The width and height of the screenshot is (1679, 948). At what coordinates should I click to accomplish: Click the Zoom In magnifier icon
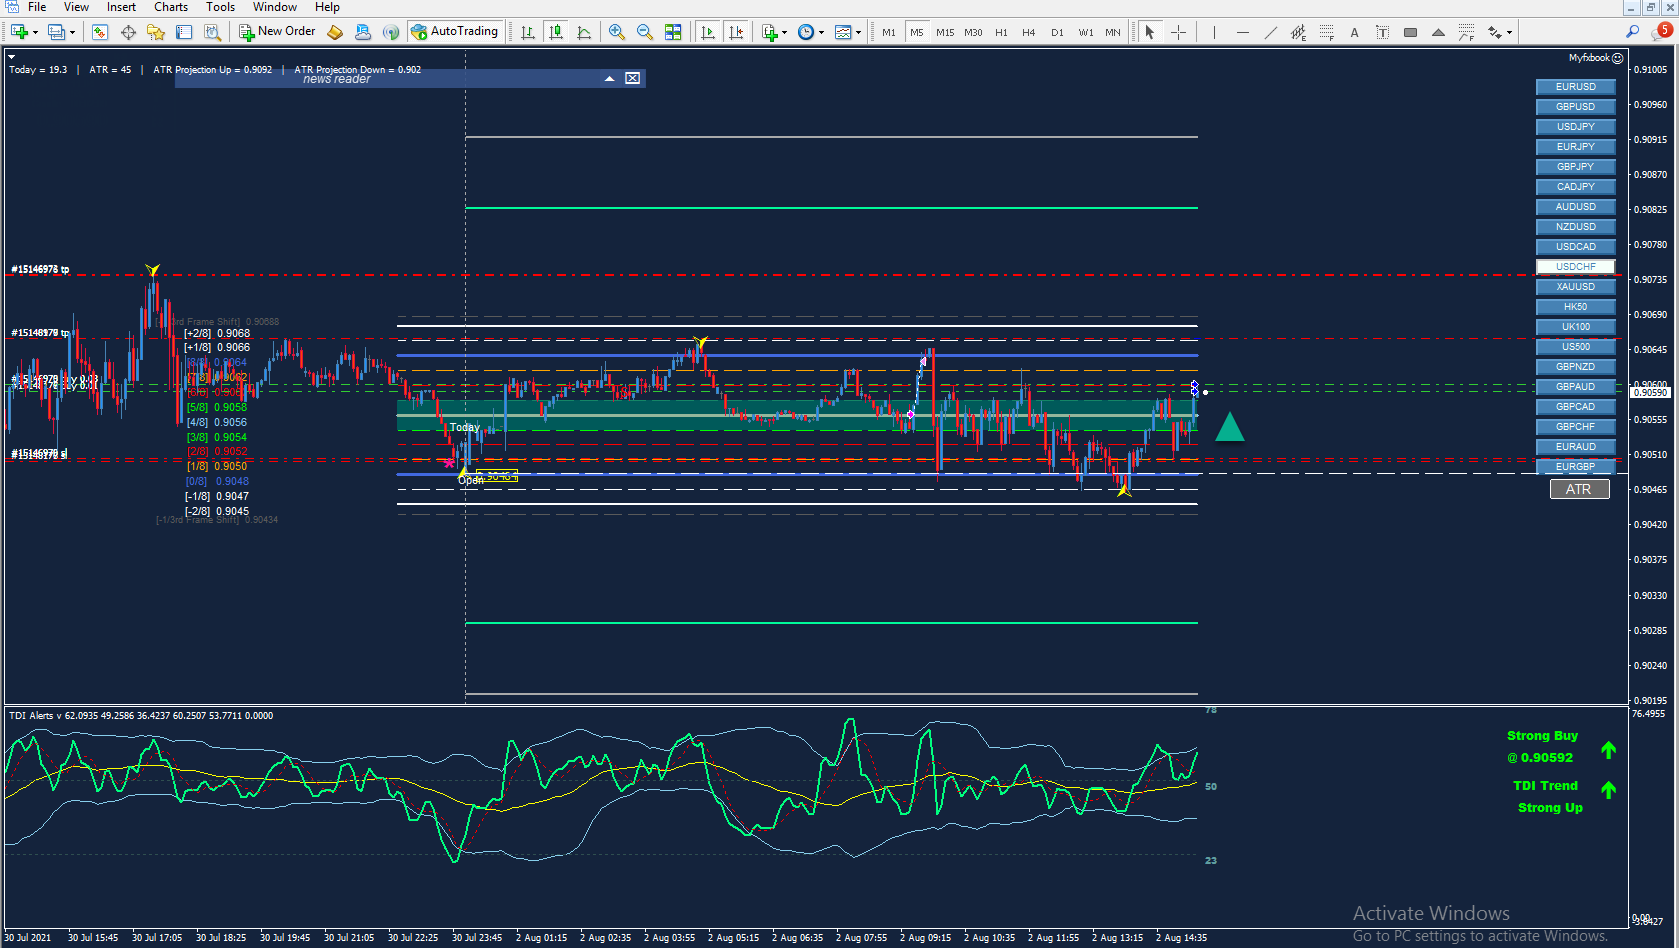[x=617, y=32]
